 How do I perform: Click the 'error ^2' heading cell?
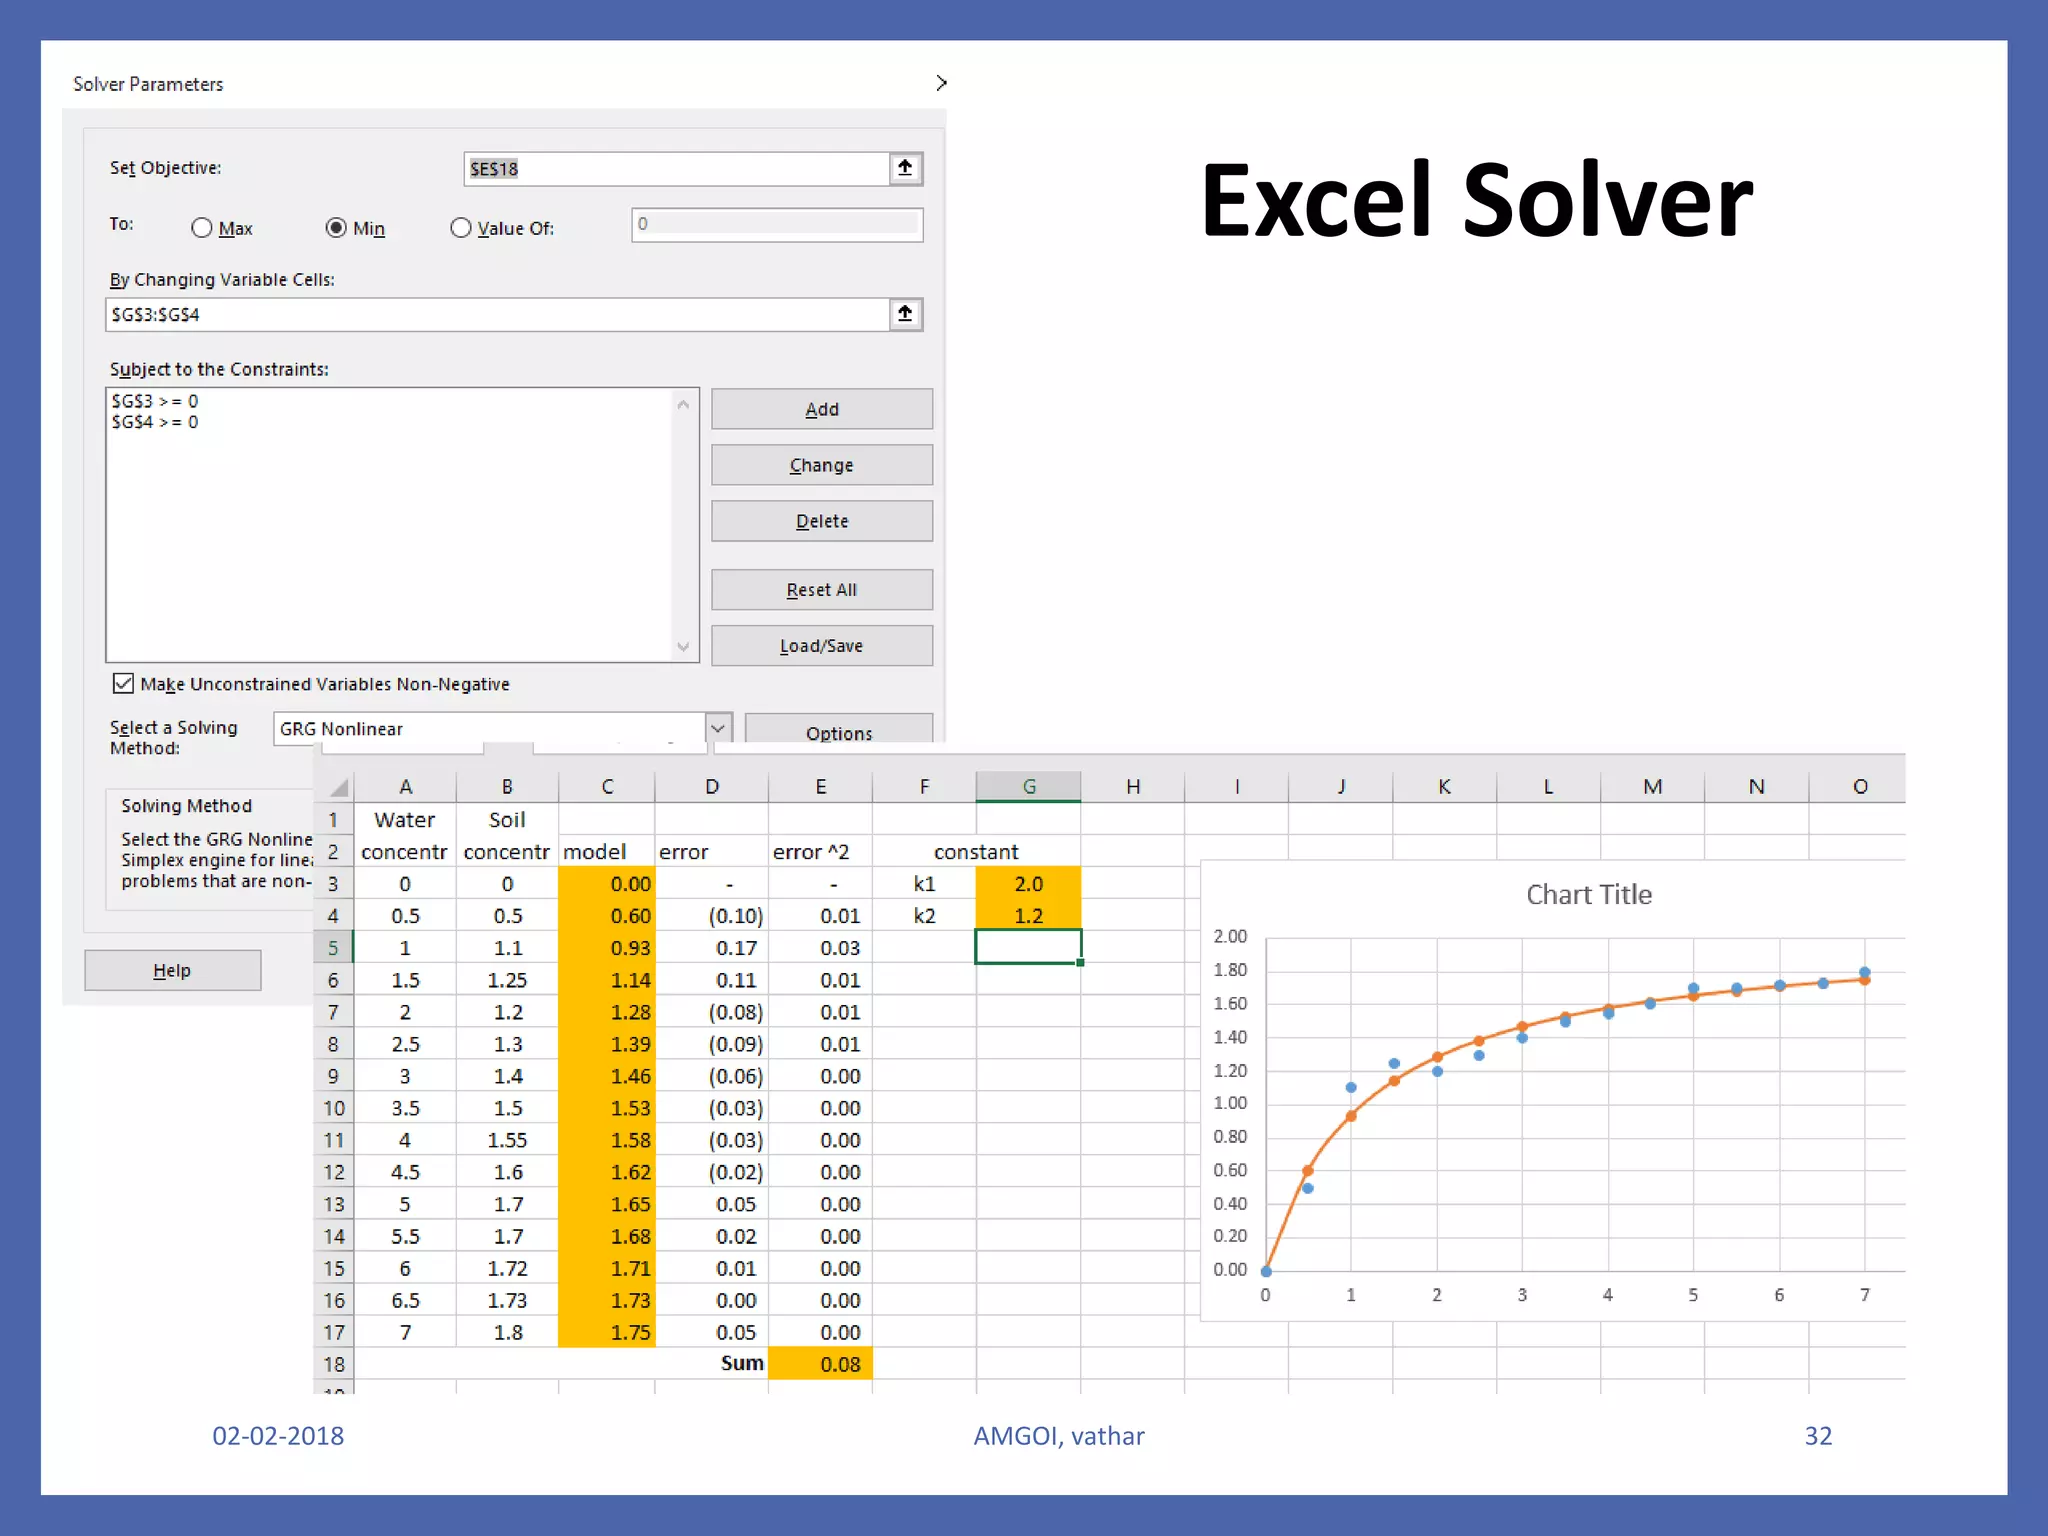coord(820,852)
